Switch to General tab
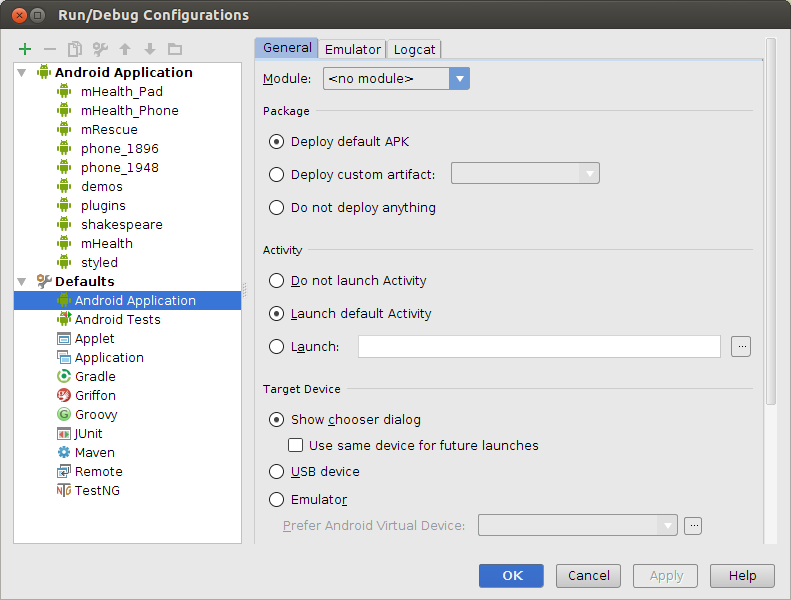 click(x=287, y=48)
